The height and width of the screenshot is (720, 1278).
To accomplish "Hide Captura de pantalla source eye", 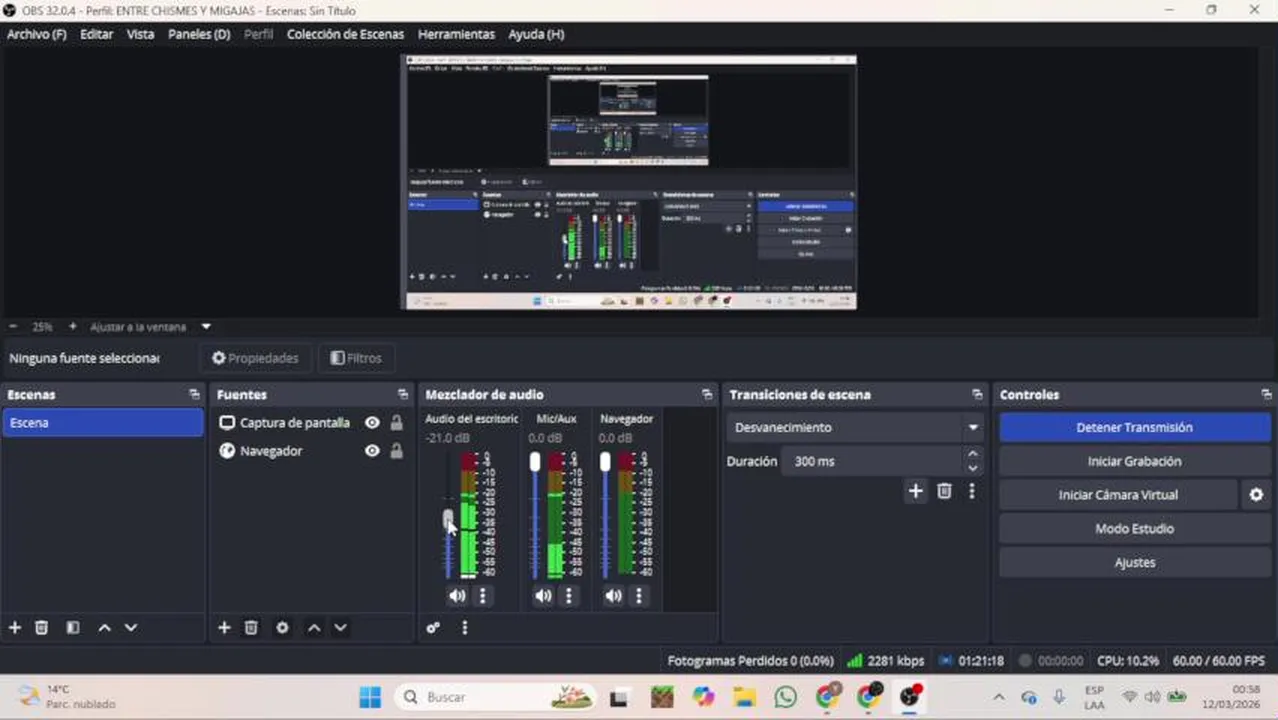I will pyautogui.click(x=372, y=423).
